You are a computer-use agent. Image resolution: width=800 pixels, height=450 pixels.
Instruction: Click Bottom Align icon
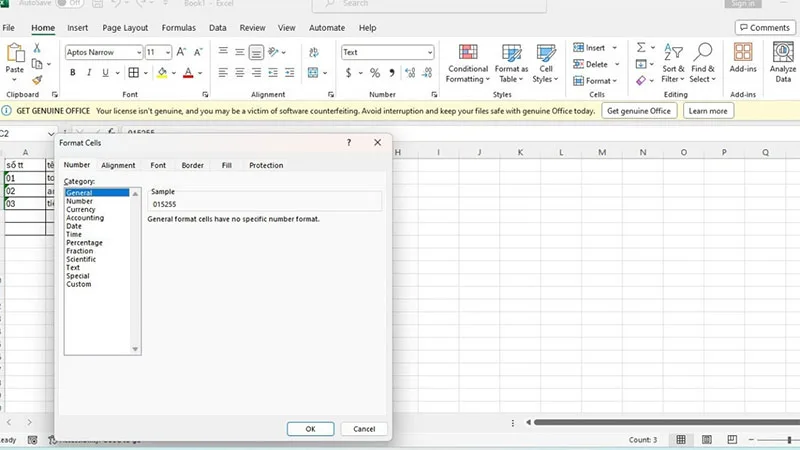pos(256,52)
